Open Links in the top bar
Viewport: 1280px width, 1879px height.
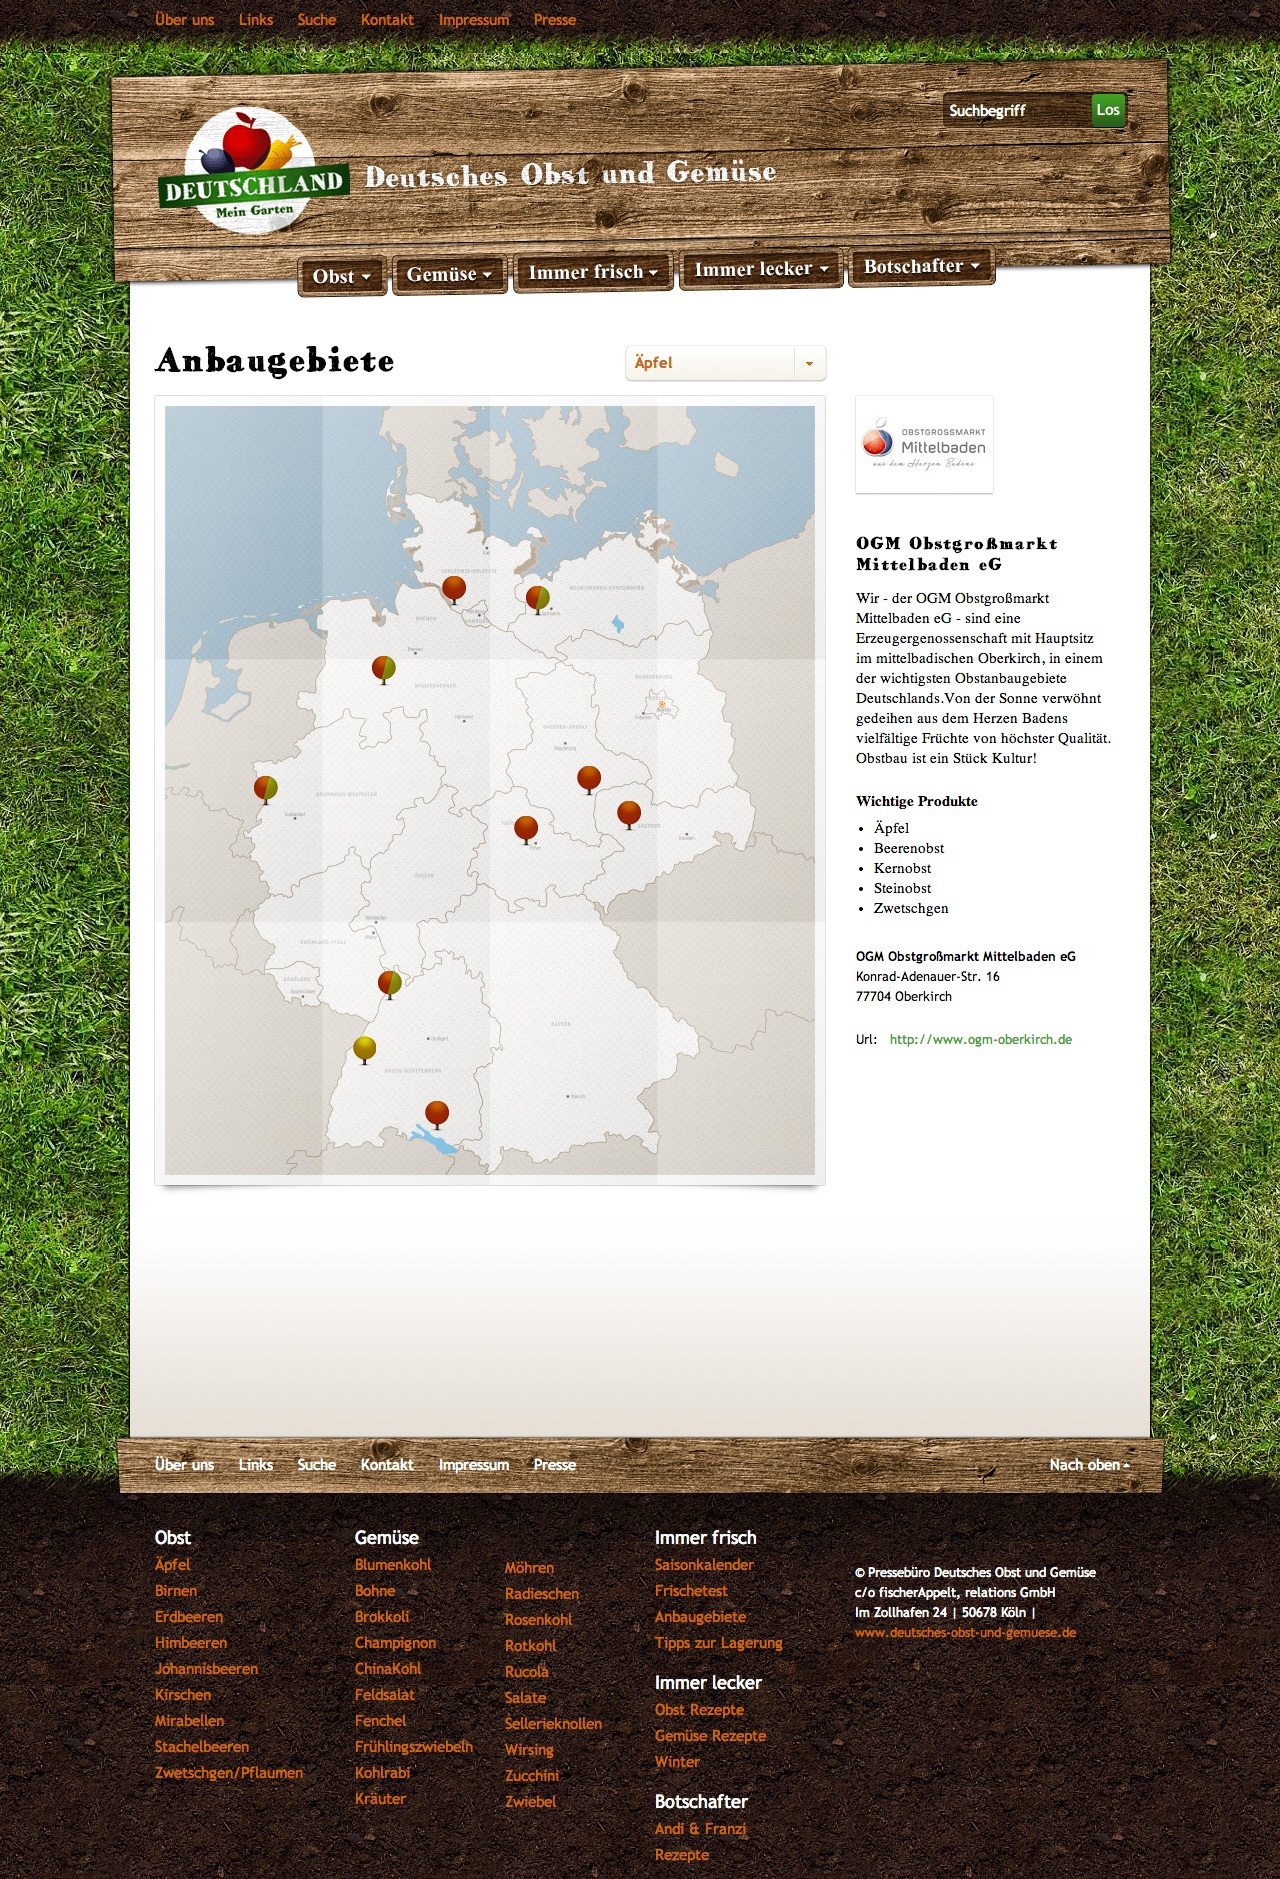tap(256, 20)
